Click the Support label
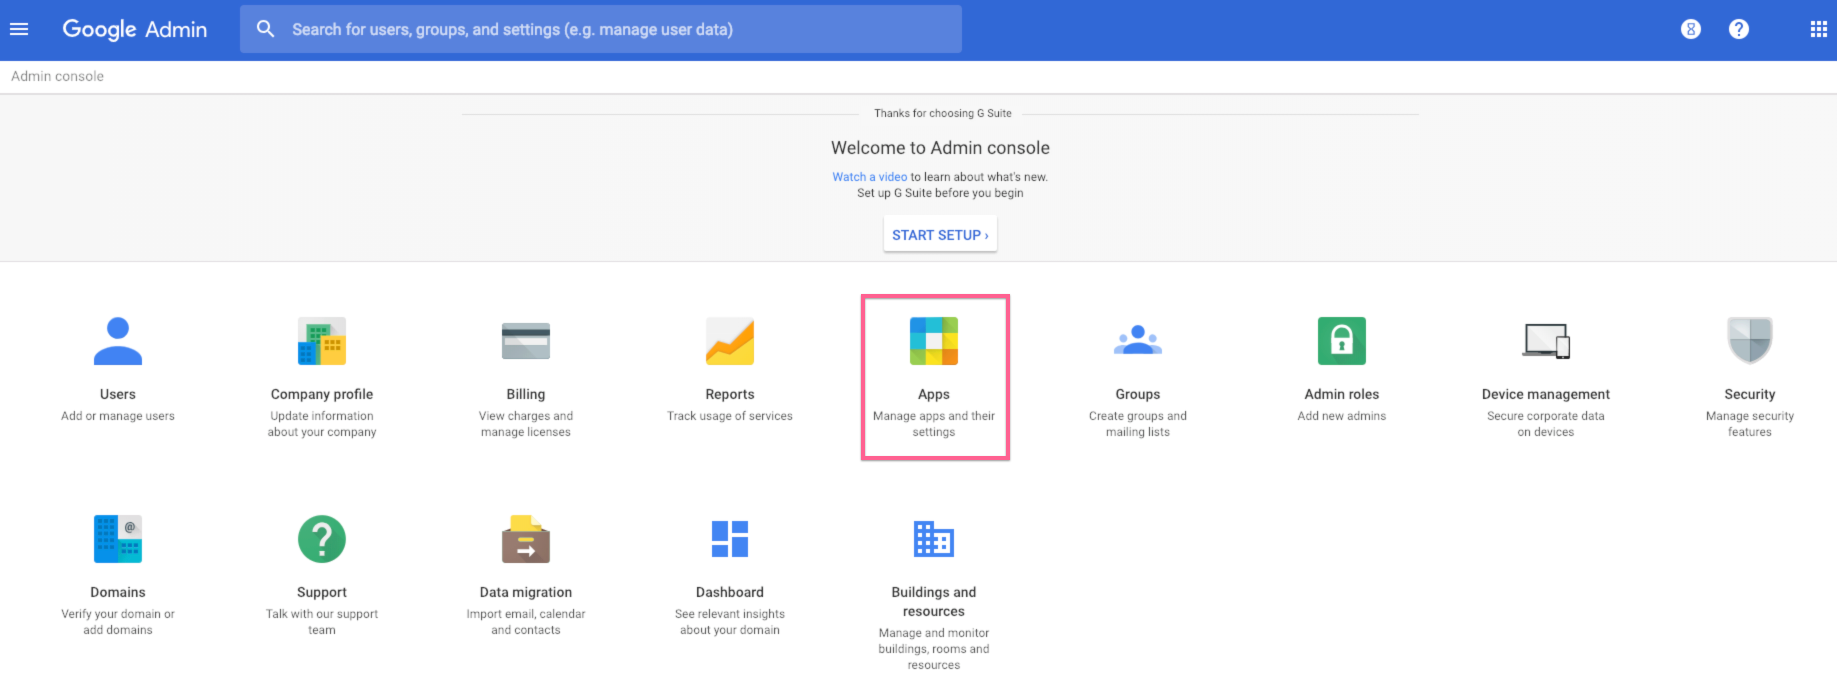 (x=322, y=592)
